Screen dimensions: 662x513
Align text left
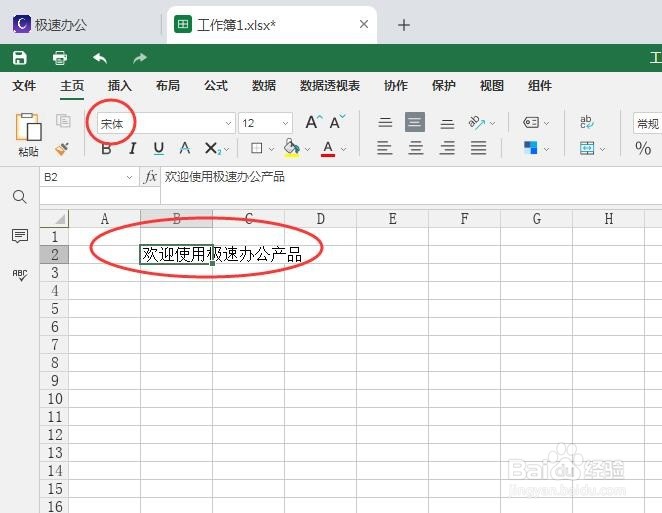385,148
